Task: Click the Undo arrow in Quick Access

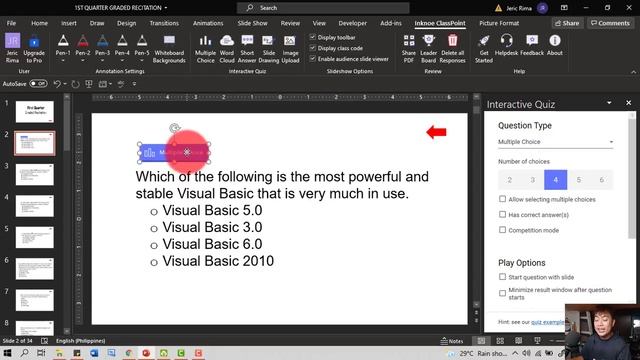Action: [x=57, y=84]
